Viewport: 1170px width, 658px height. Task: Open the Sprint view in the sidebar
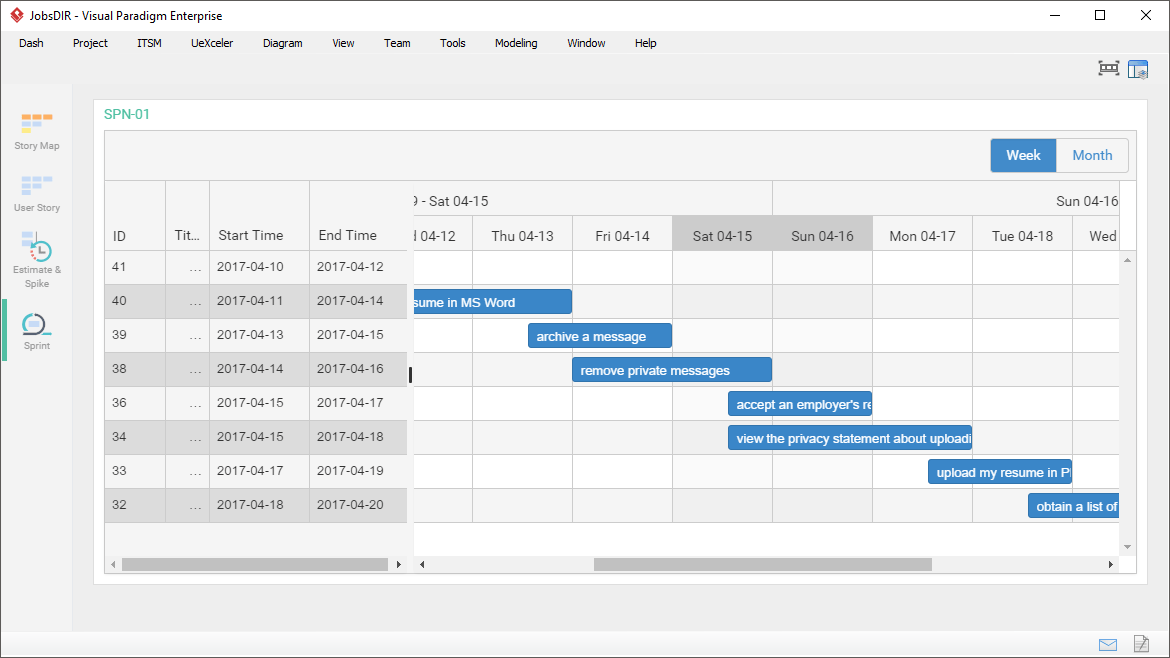point(36,330)
